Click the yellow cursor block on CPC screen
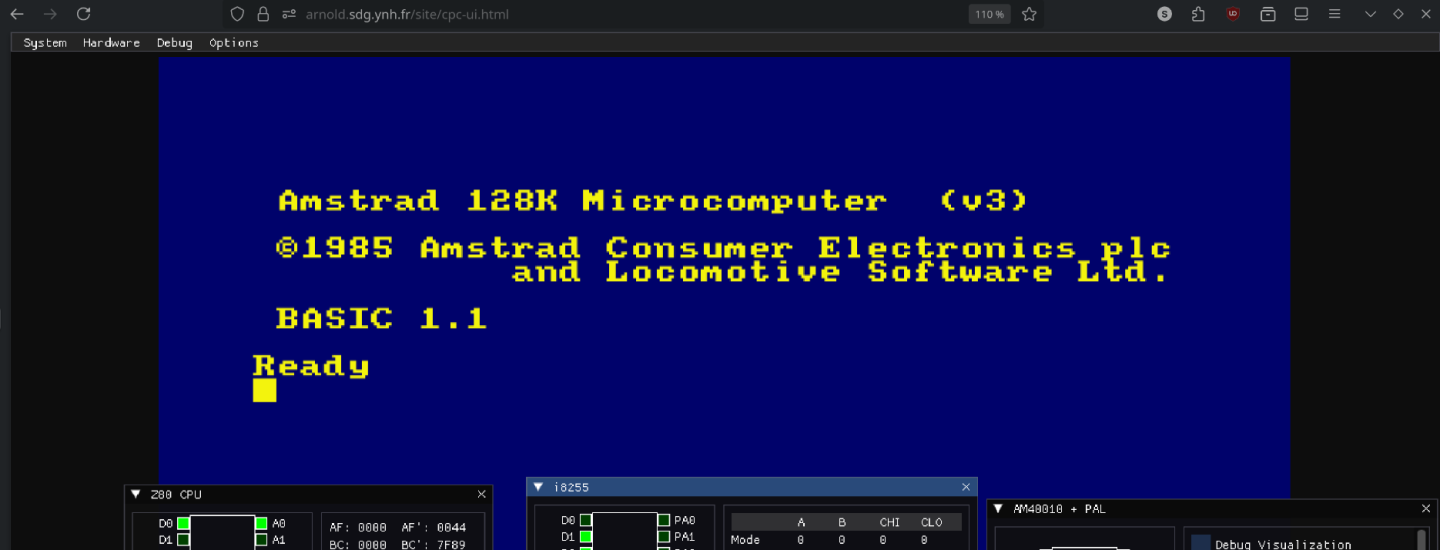The width and height of the screenshot is (1440, 550). click(264, 390)
